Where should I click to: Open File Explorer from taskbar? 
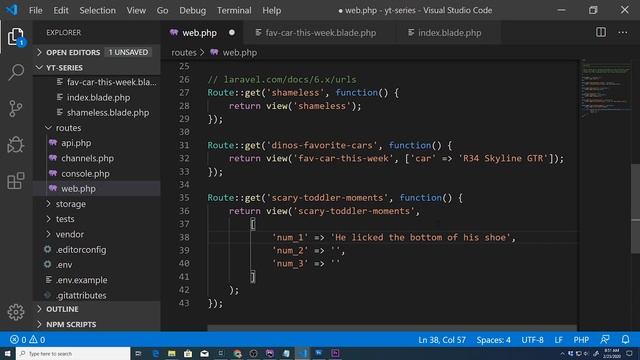click(171, 353)
